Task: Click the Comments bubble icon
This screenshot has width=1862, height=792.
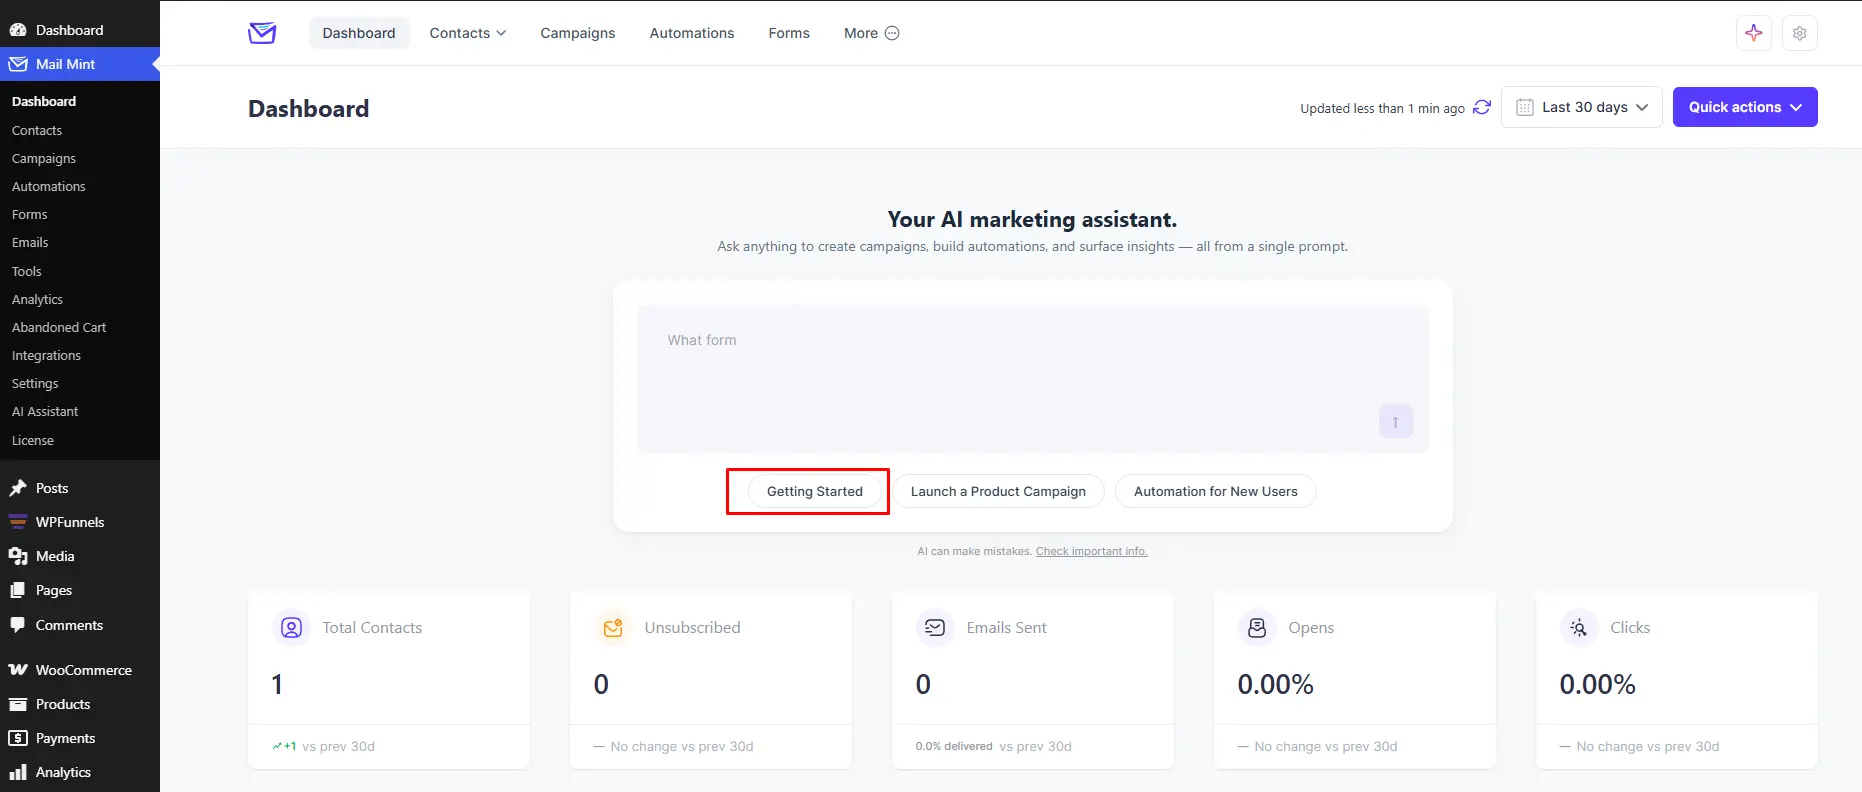Action: (x=18, y=625)
